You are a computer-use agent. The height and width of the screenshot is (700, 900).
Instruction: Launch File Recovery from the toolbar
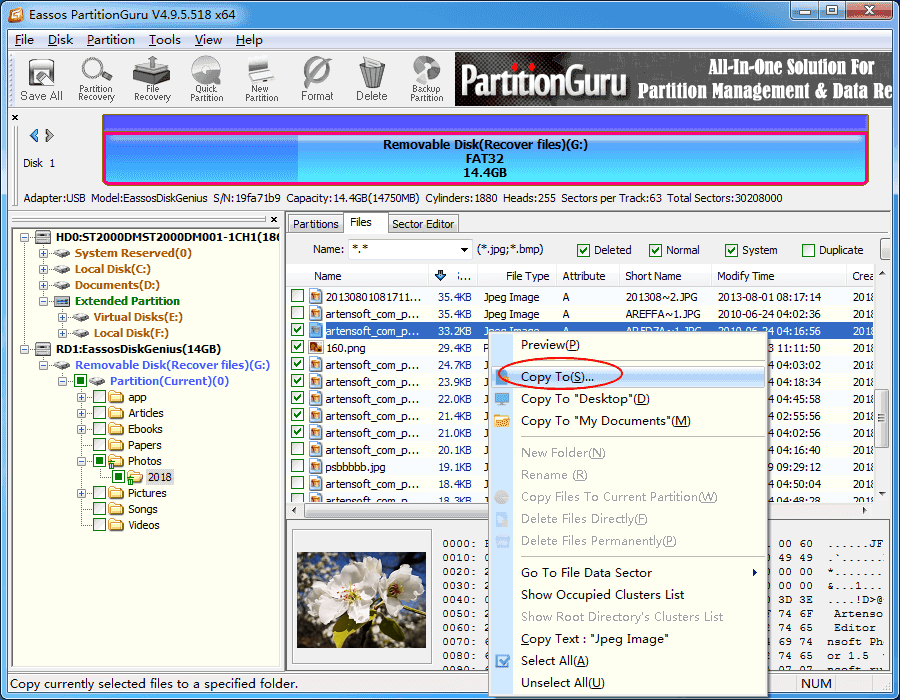(x=152, y=80)
